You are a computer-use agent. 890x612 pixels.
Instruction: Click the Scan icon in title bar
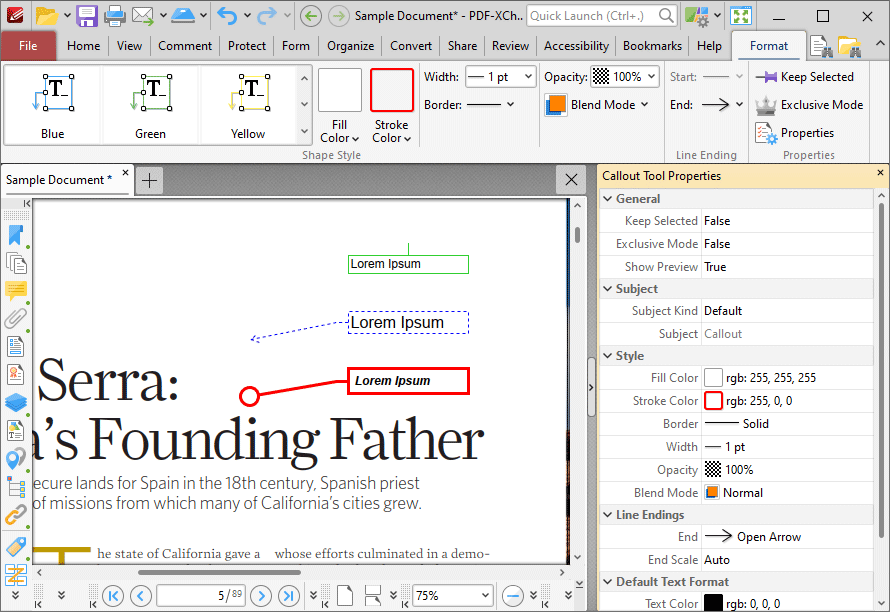183,15
